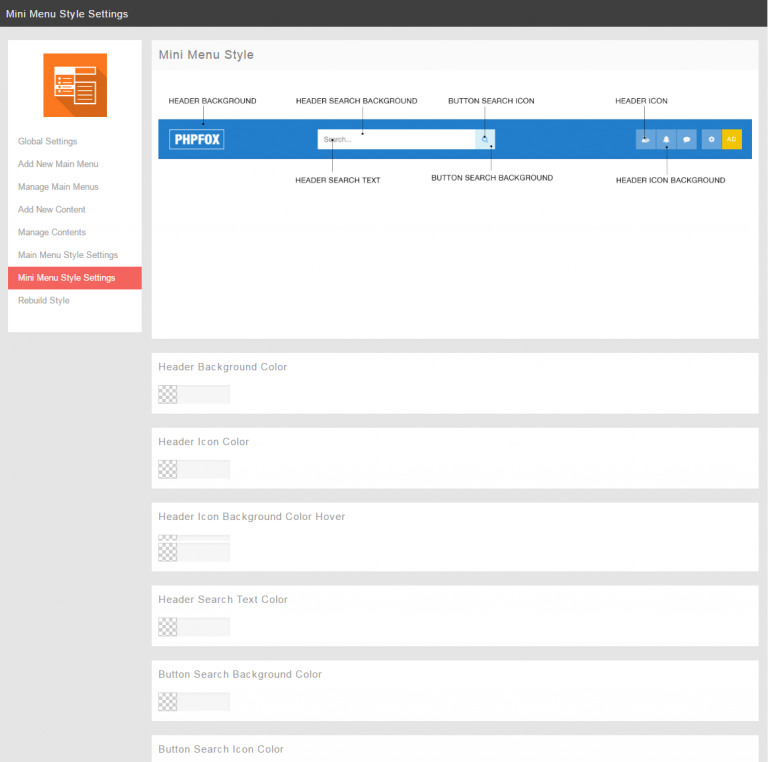Open Header Background Color swatch
Image resolution: width=768 pixels, height=762 pixels.
(168, 394)
